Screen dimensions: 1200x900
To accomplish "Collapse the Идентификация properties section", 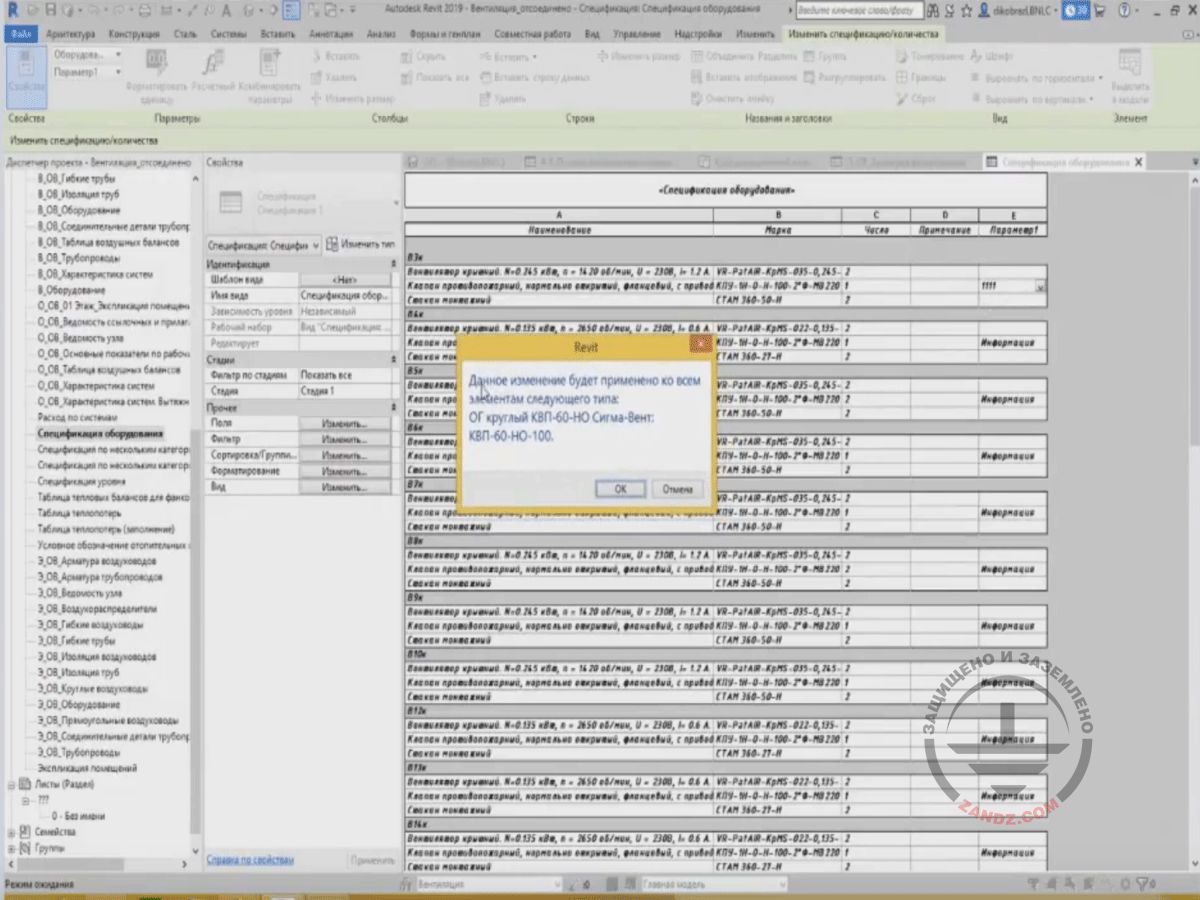I will pos(393,264).
